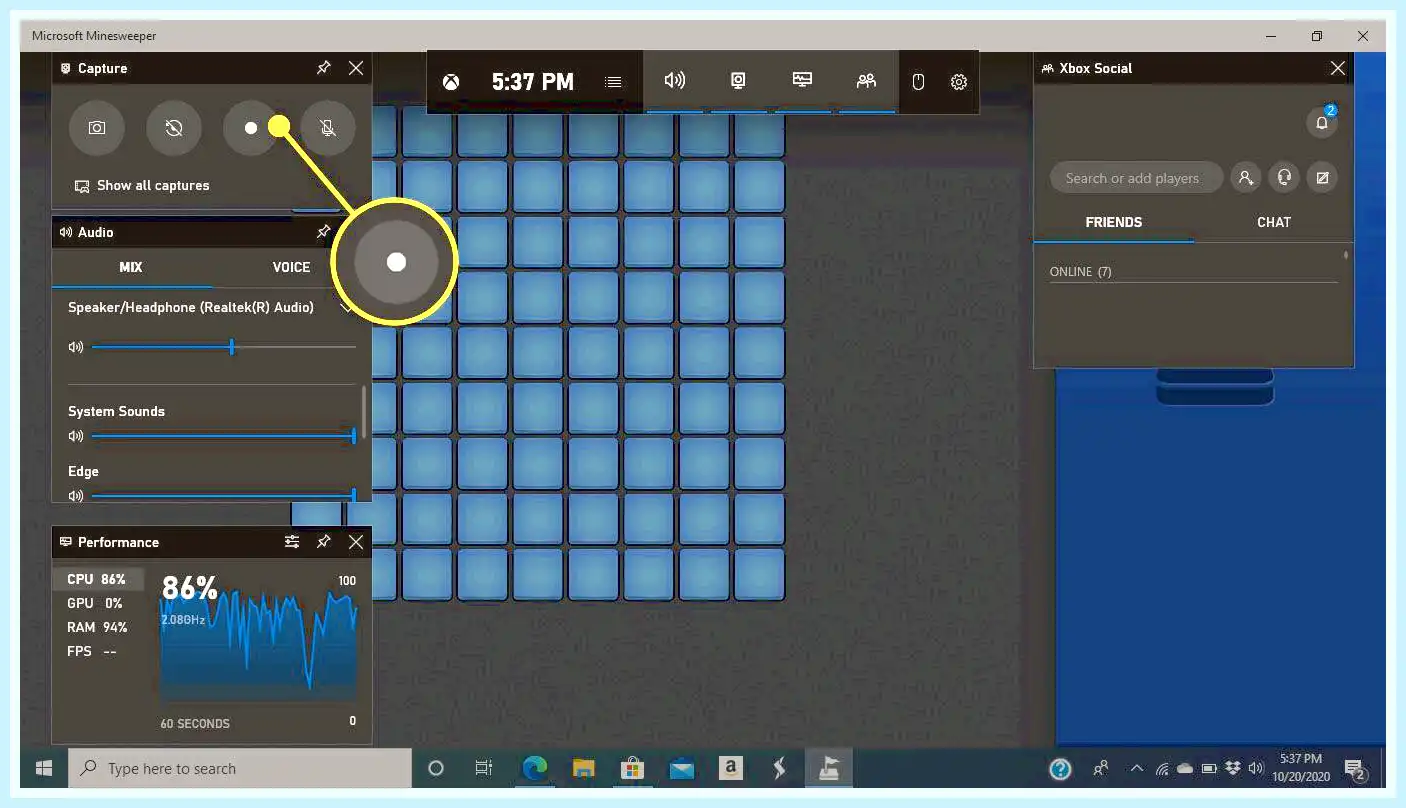Screen dimensions: 1406x808
Task: Start a new chat message
Action: [x=1322, y=178]
